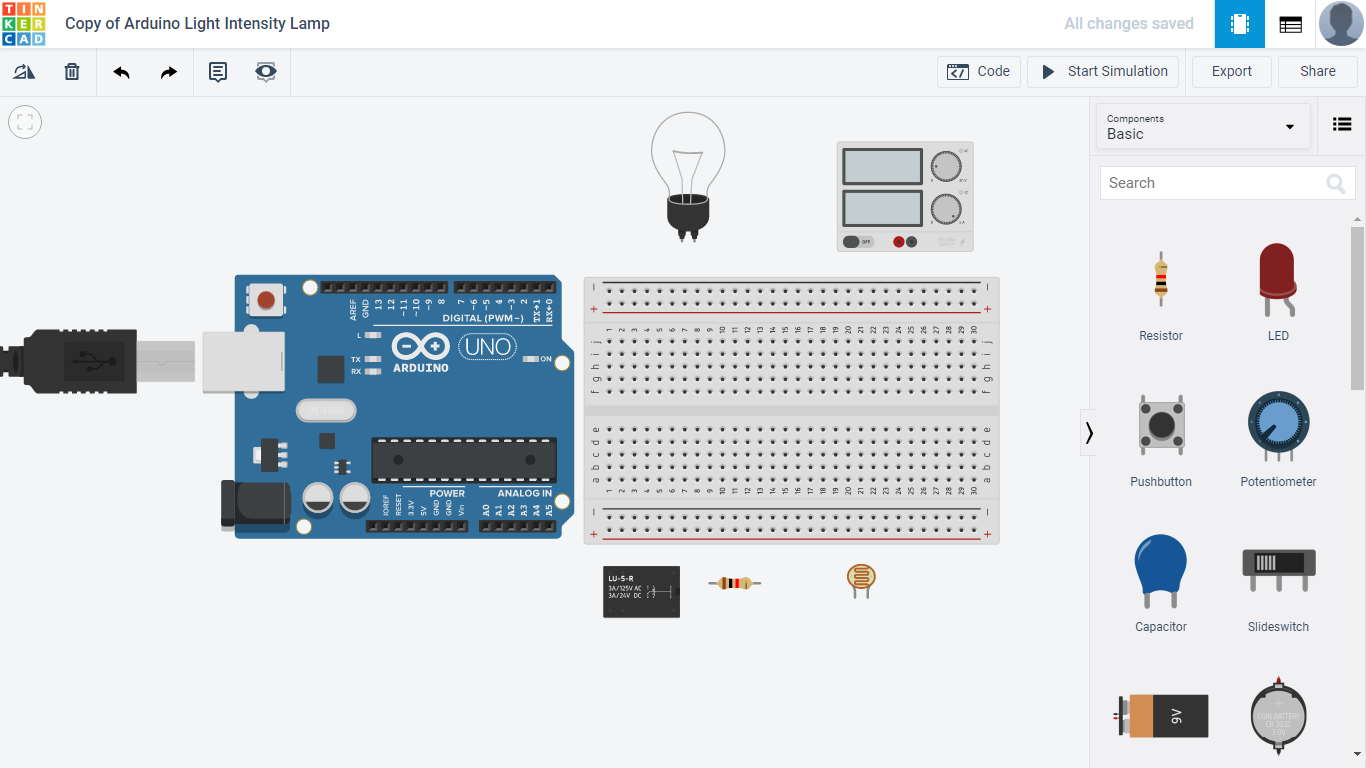This screenshot has height=768, width=1366.
Task: Start Simulation button
Action: [1103, 72]
